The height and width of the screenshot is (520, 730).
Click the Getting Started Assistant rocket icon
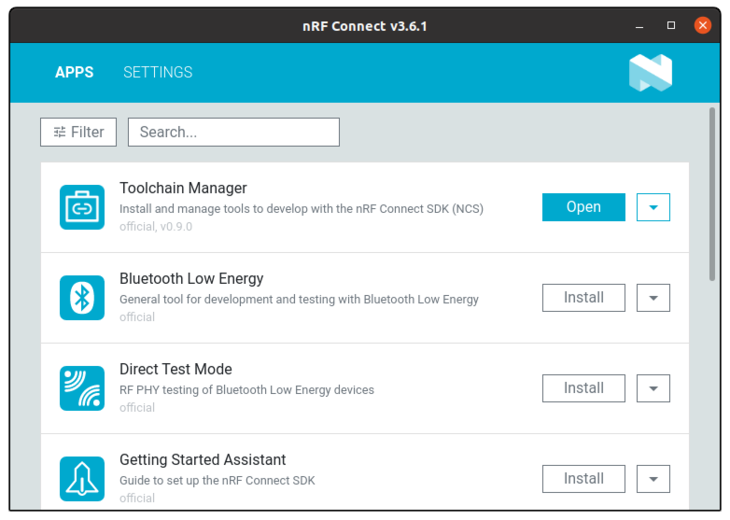point(82,479)
